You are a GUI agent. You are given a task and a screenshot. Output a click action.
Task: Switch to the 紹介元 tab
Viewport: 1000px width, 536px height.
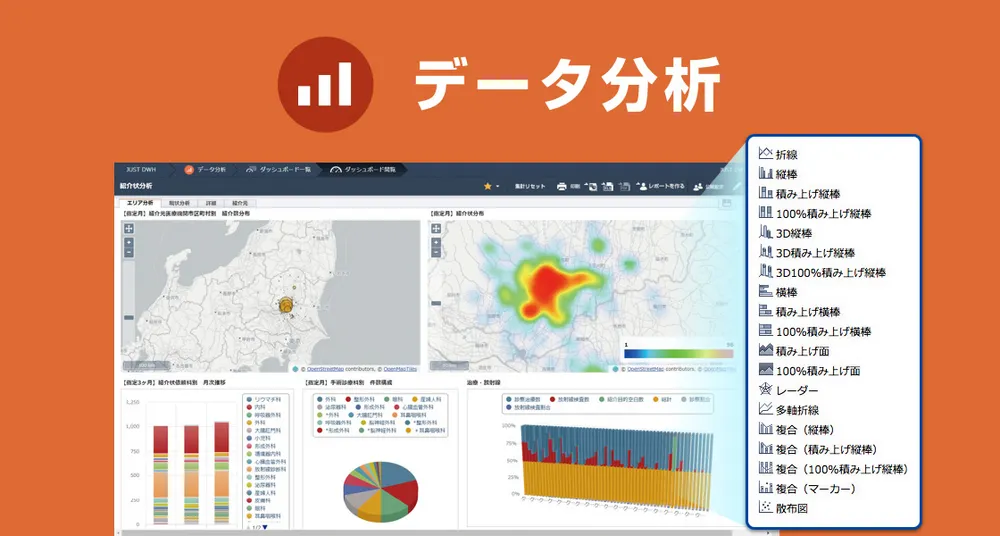coord(240,203)
